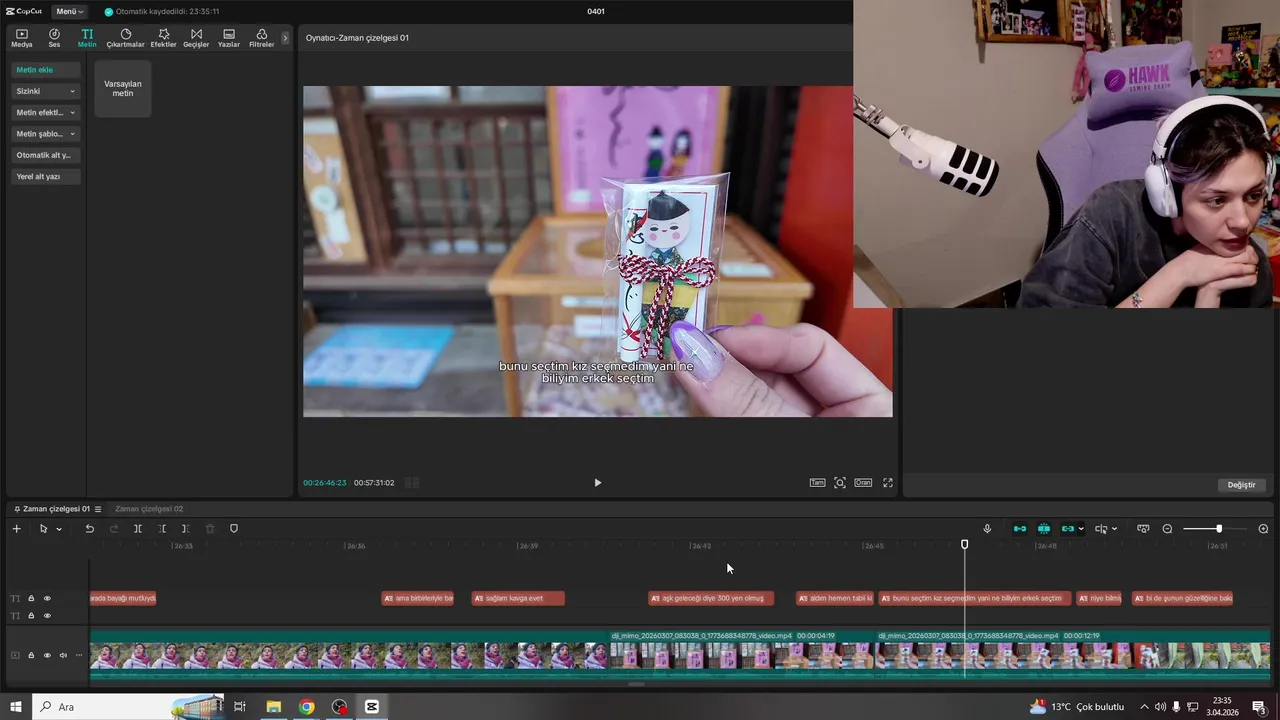Open Chrome from the taskbar

point(306,707)
